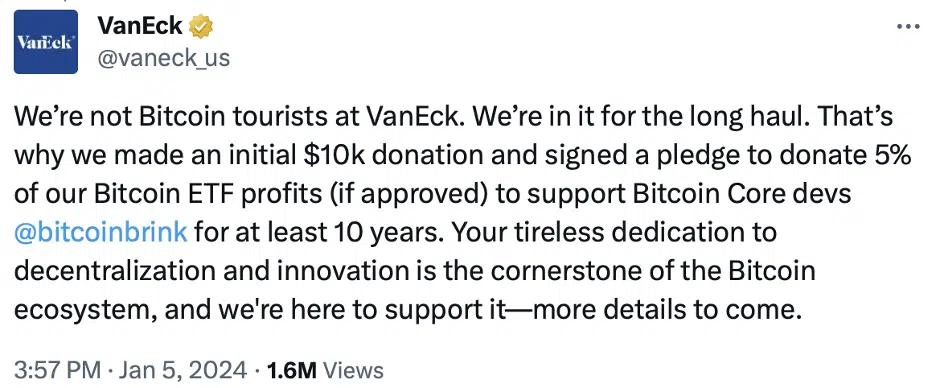Visit the @vaneck_us handle

(163, 58)
